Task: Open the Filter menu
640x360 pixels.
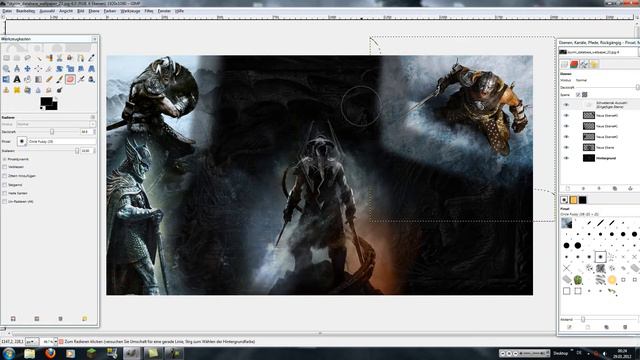Action: point(149,11)
